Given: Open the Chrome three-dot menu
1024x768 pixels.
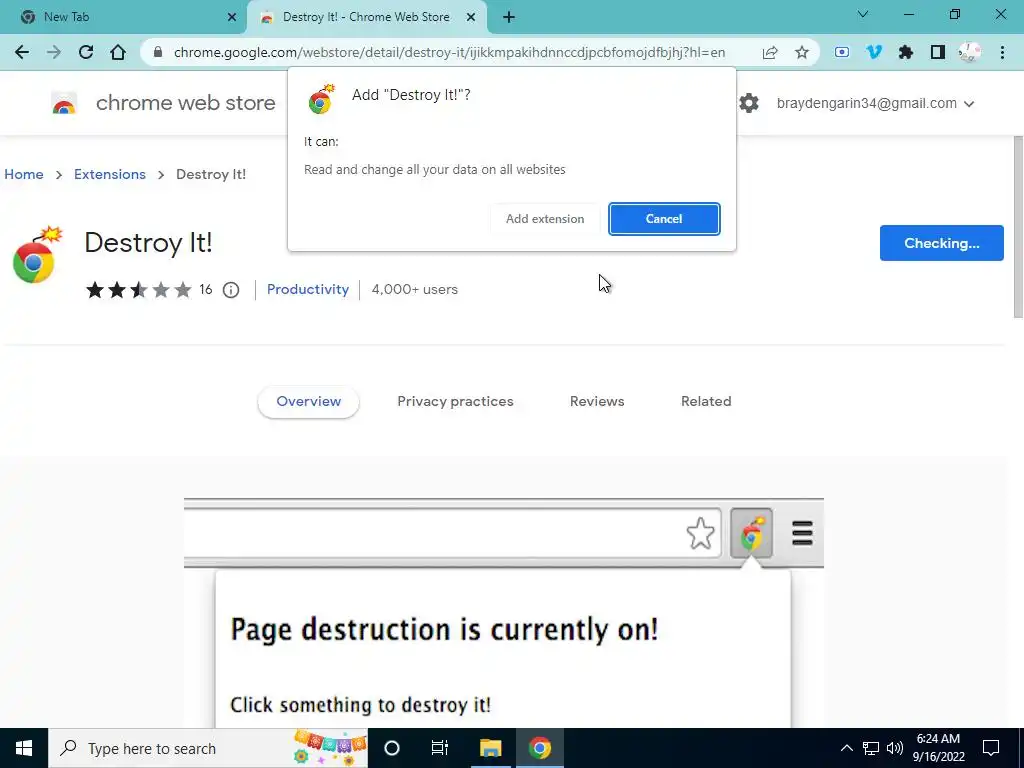Looking at the screenshot, I should (1002, 52).
